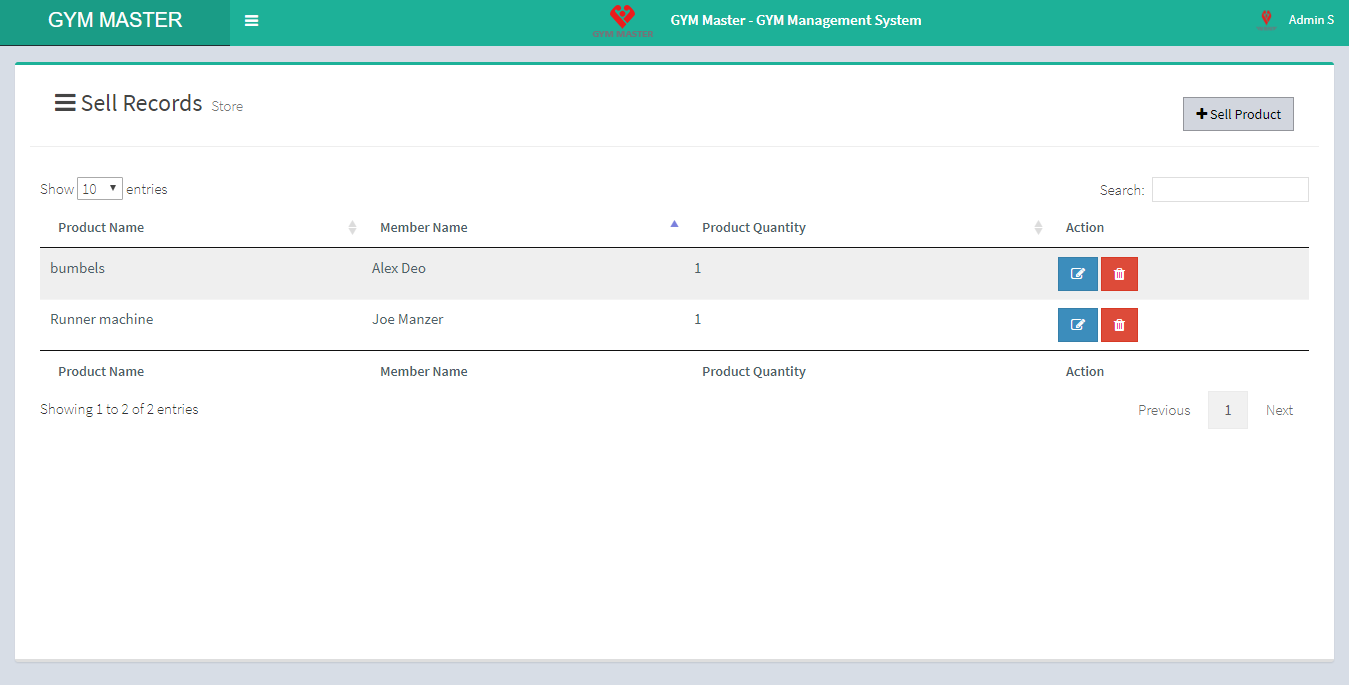Edit the bumbels sale record

[x=1077, y=274]
